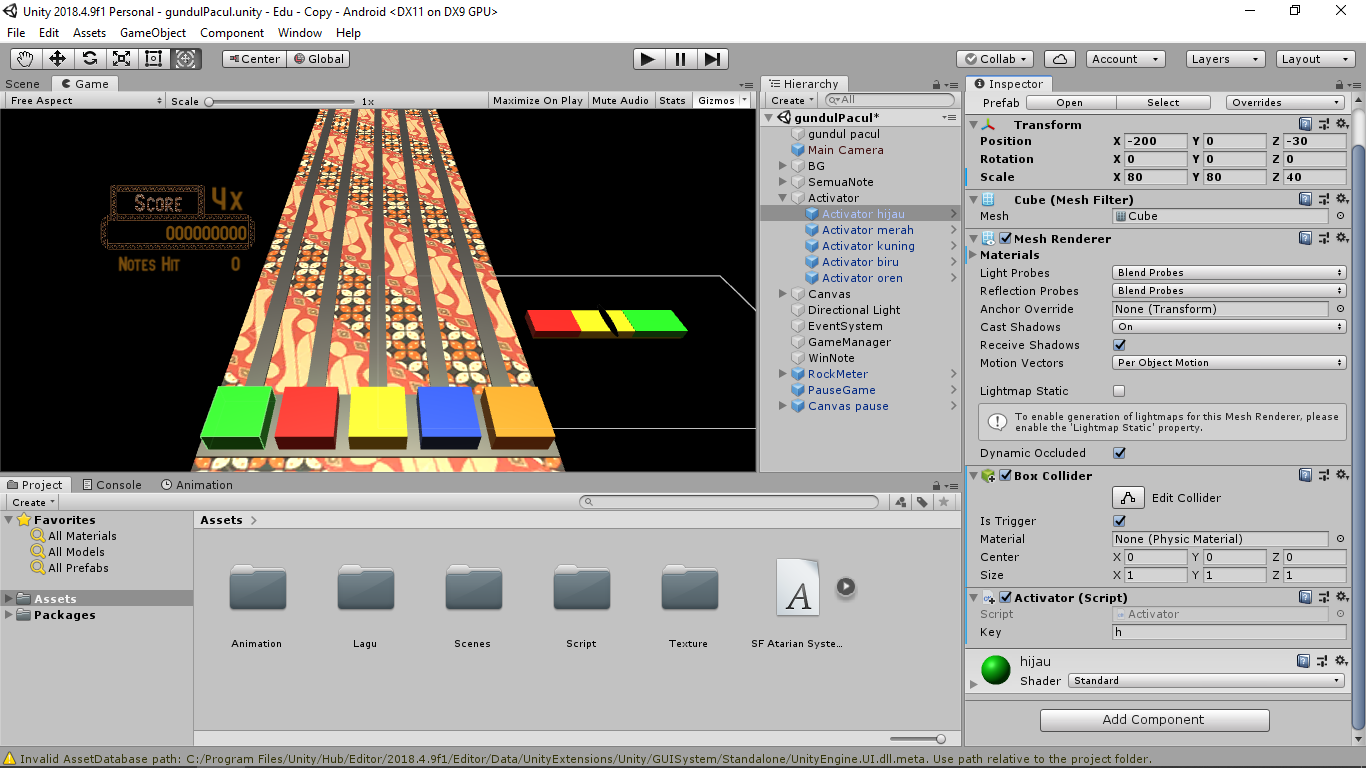Toggle the Box Collider enabled checkbox
This screenshot has height=768, width=1366.
point(1005,475)
